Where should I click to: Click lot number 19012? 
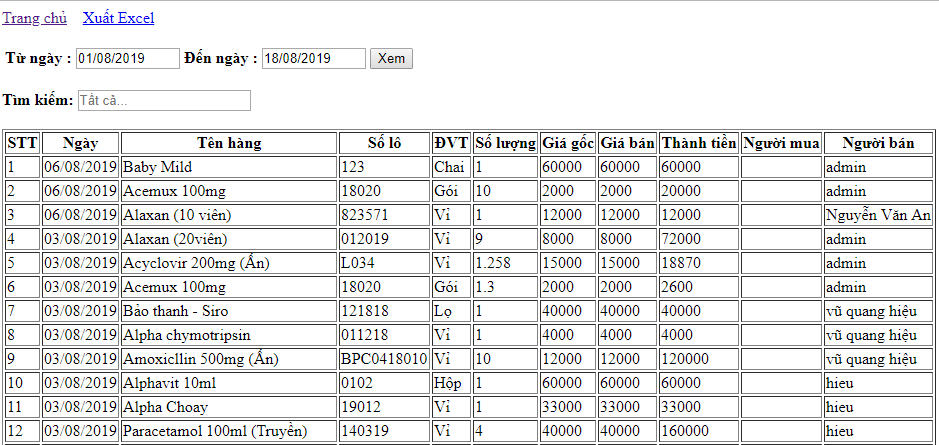coord(384,407)
